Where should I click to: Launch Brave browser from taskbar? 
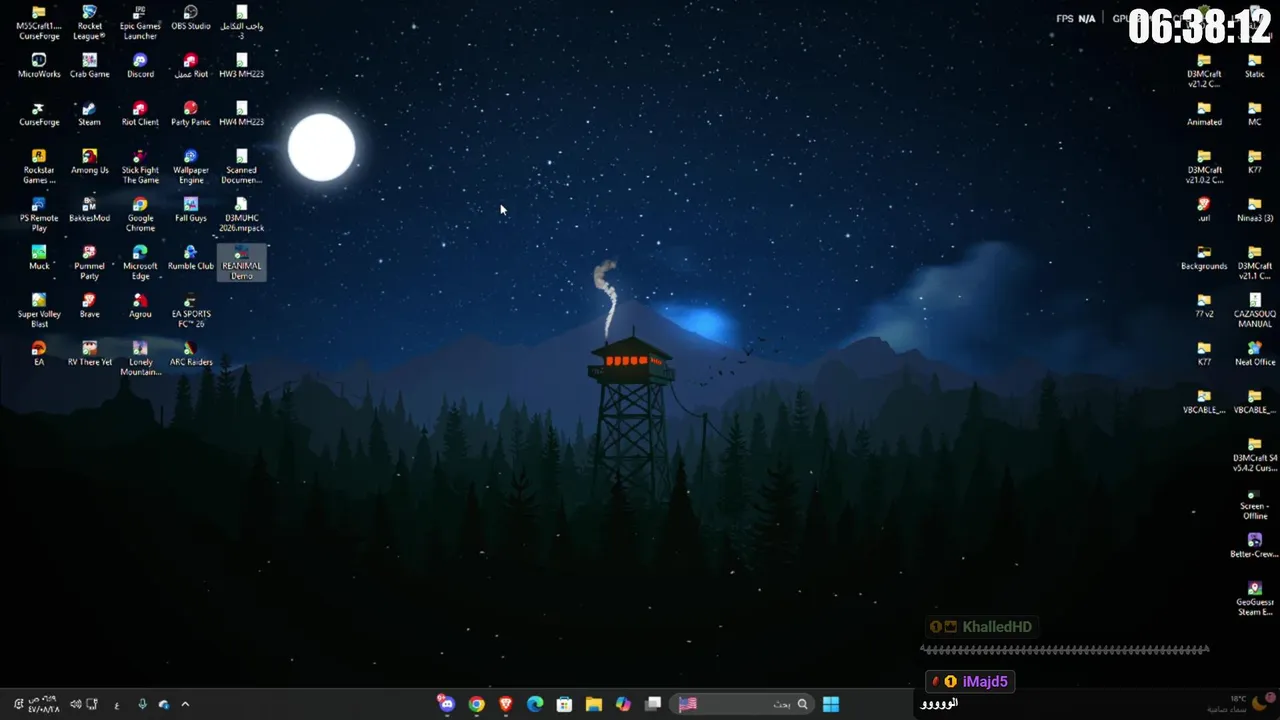pyautogui.click(x=505, y=704)
